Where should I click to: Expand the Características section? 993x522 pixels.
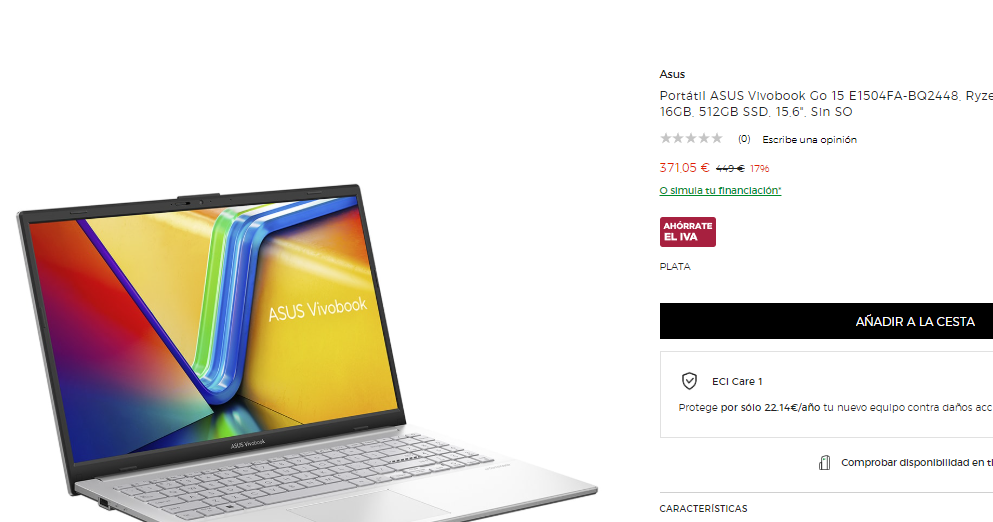point(703,509)
